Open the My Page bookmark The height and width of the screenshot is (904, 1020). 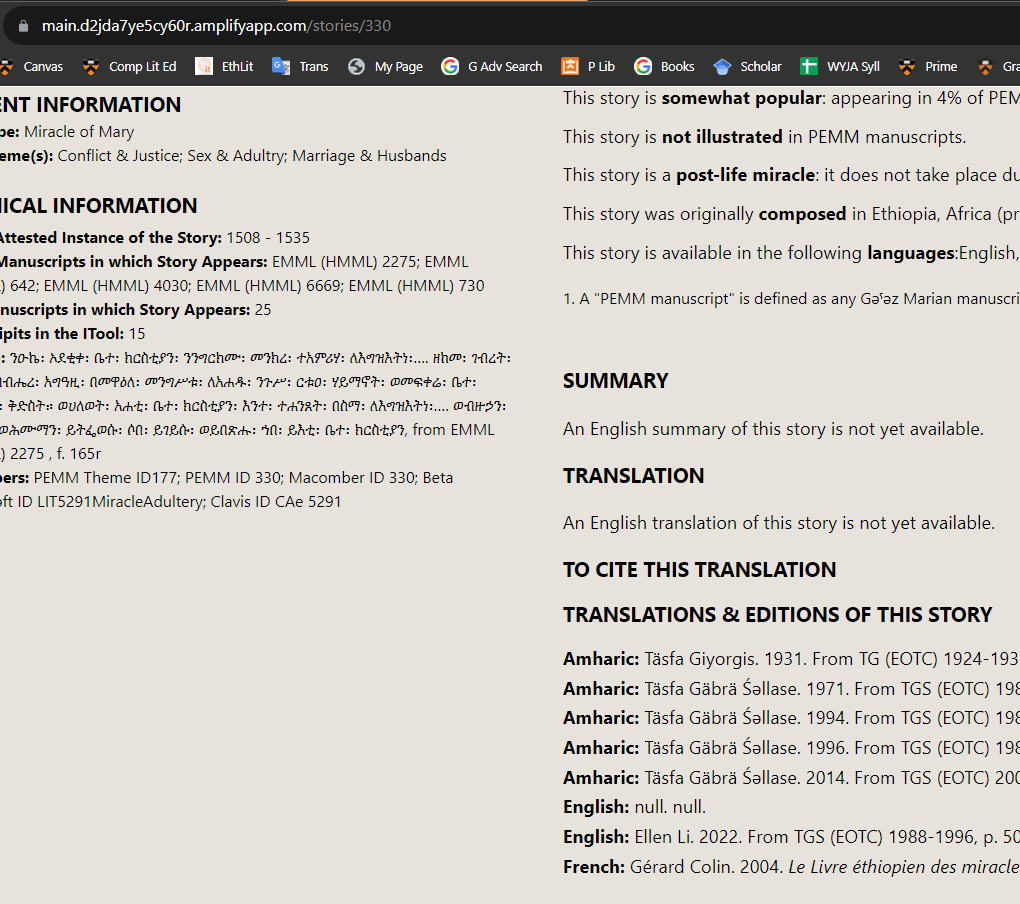tap(397, 66)
